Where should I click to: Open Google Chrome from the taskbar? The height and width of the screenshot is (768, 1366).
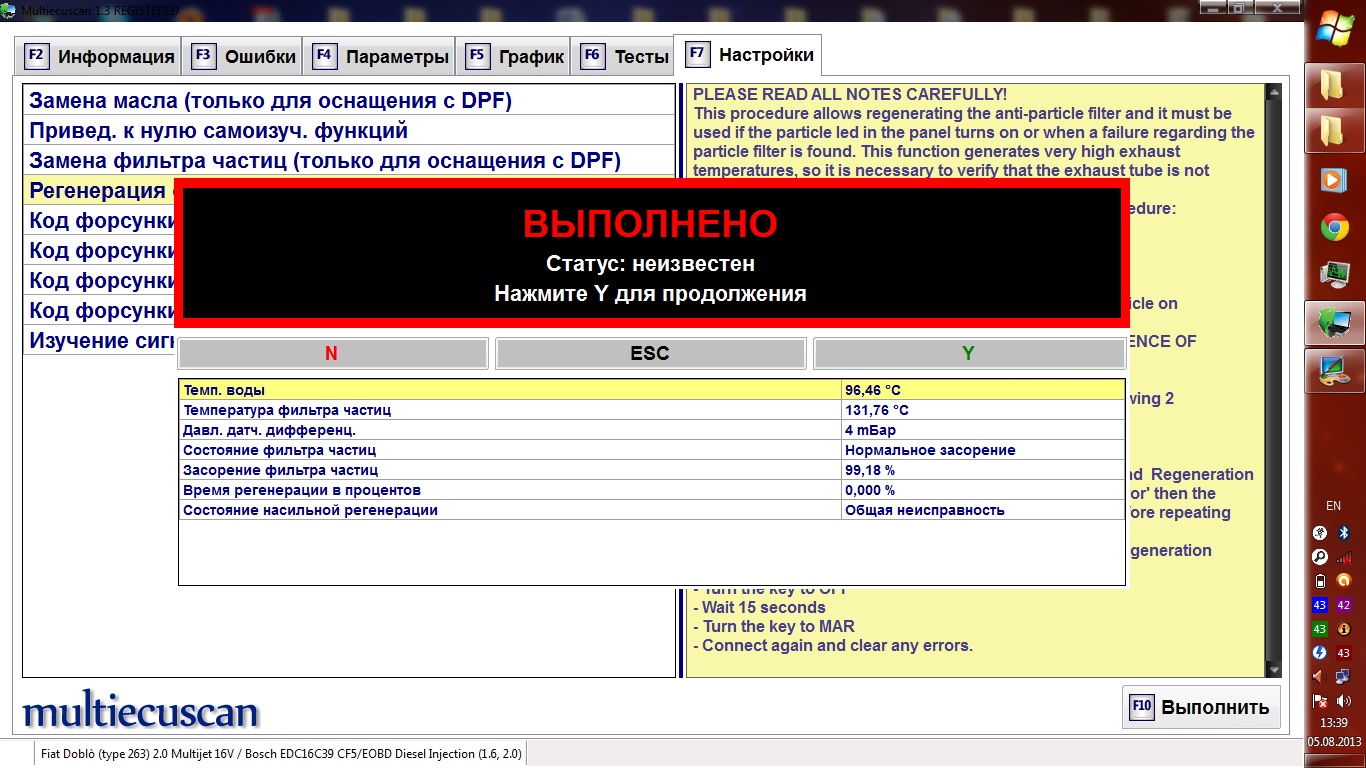1334,228
